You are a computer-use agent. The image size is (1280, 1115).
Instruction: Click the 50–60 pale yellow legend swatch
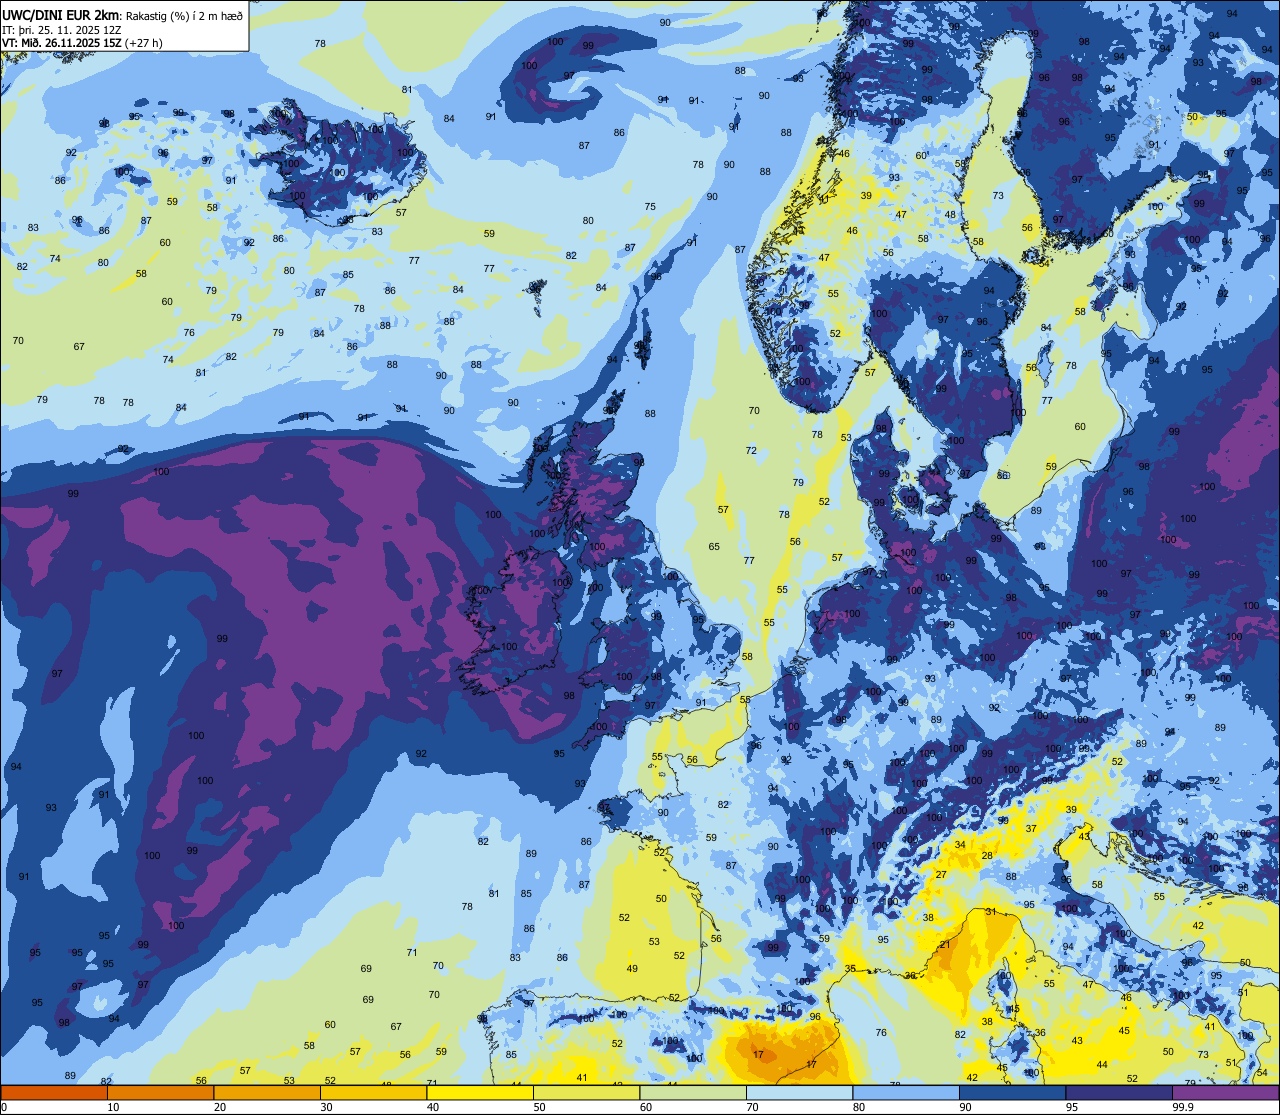click(x=586, y=1092)
